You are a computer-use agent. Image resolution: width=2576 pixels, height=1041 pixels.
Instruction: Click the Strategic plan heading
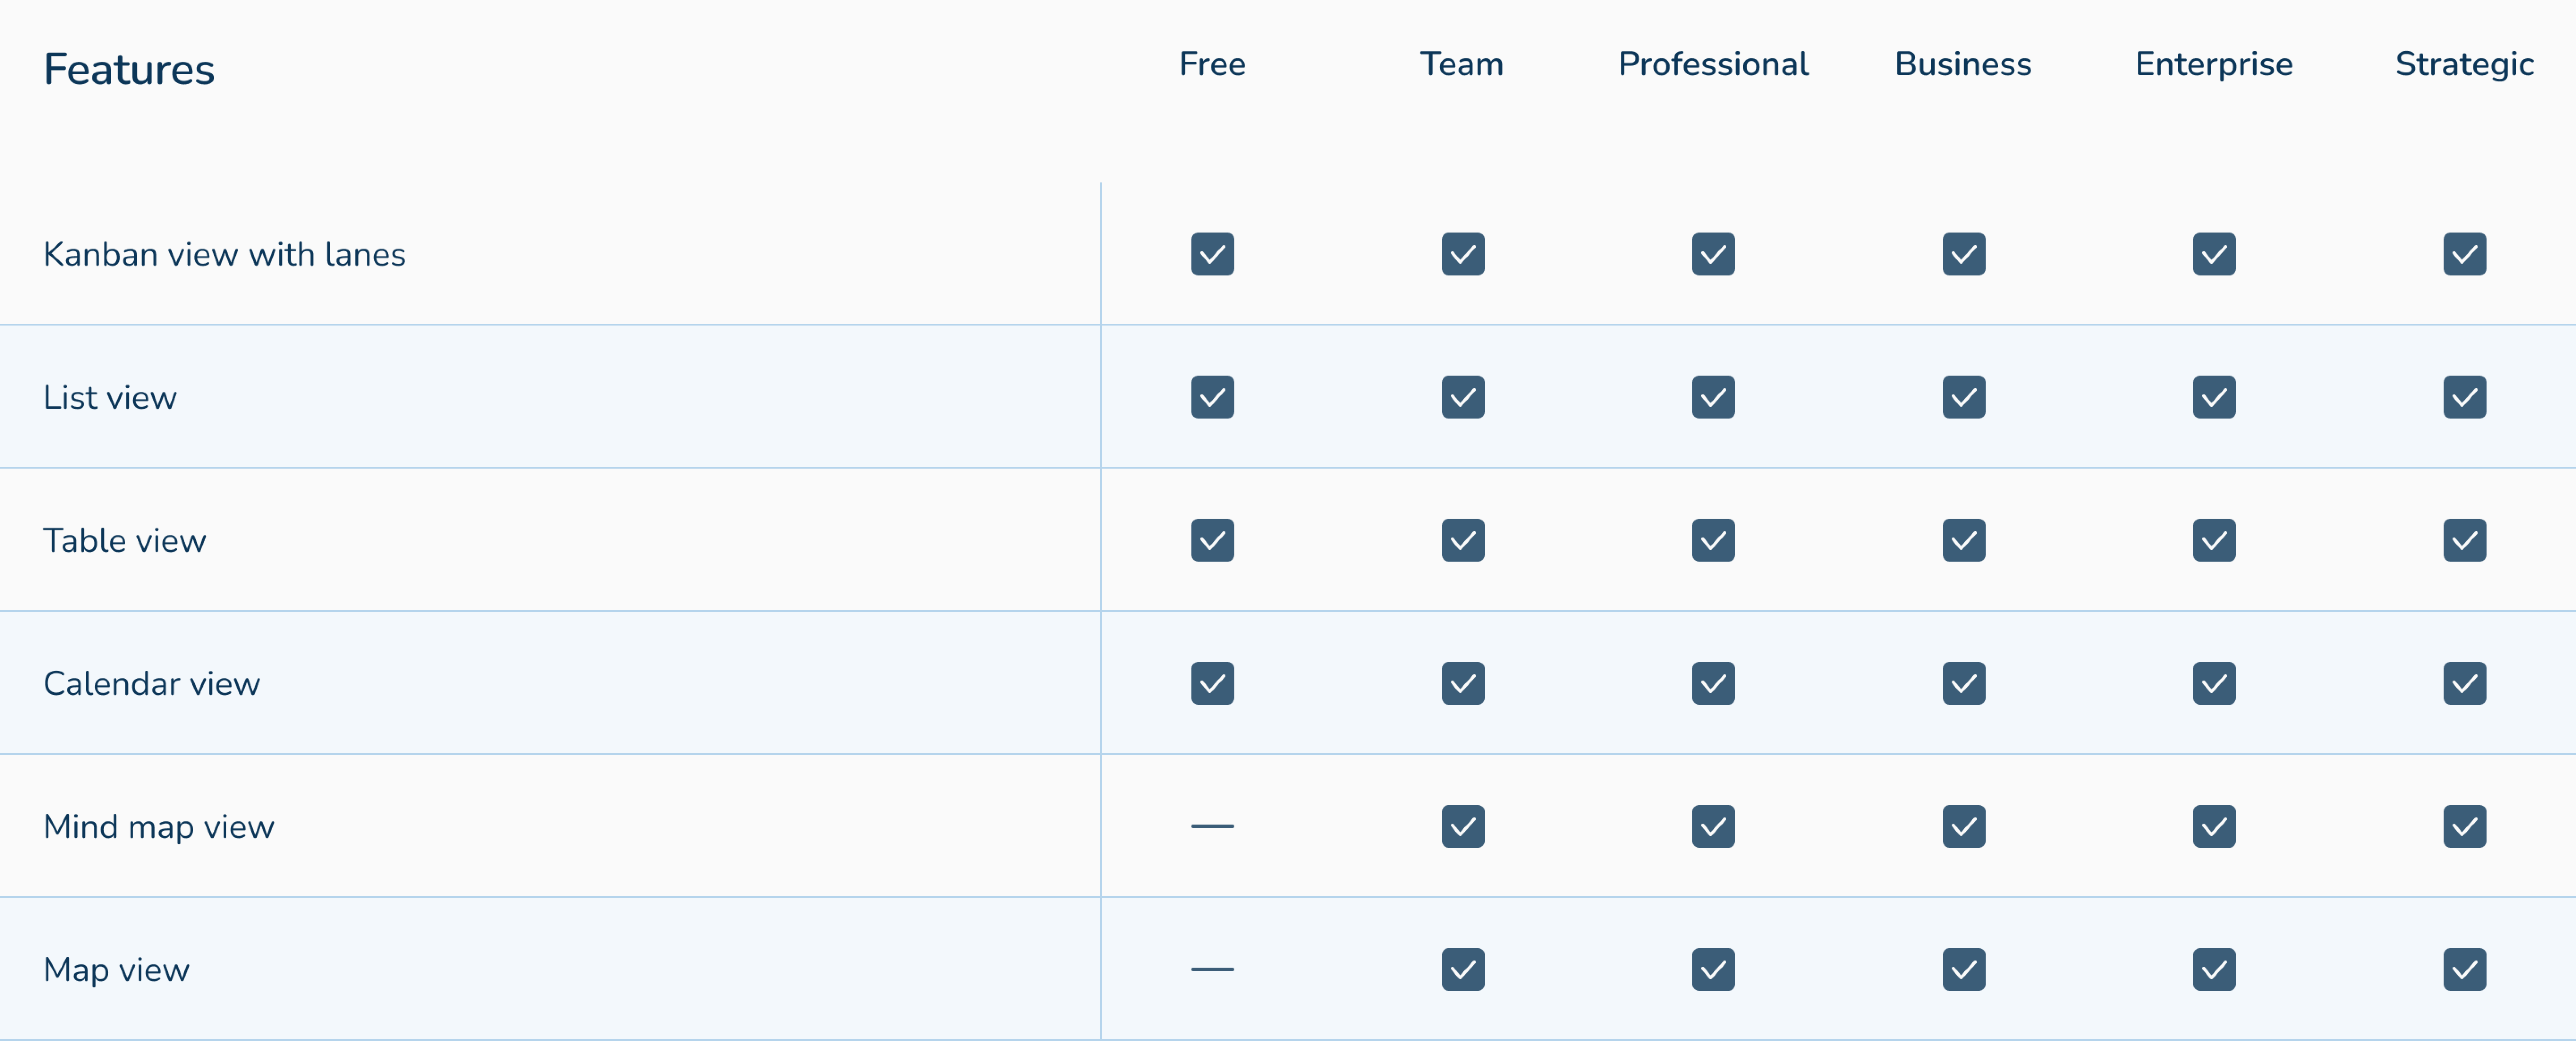(2464, 64)
